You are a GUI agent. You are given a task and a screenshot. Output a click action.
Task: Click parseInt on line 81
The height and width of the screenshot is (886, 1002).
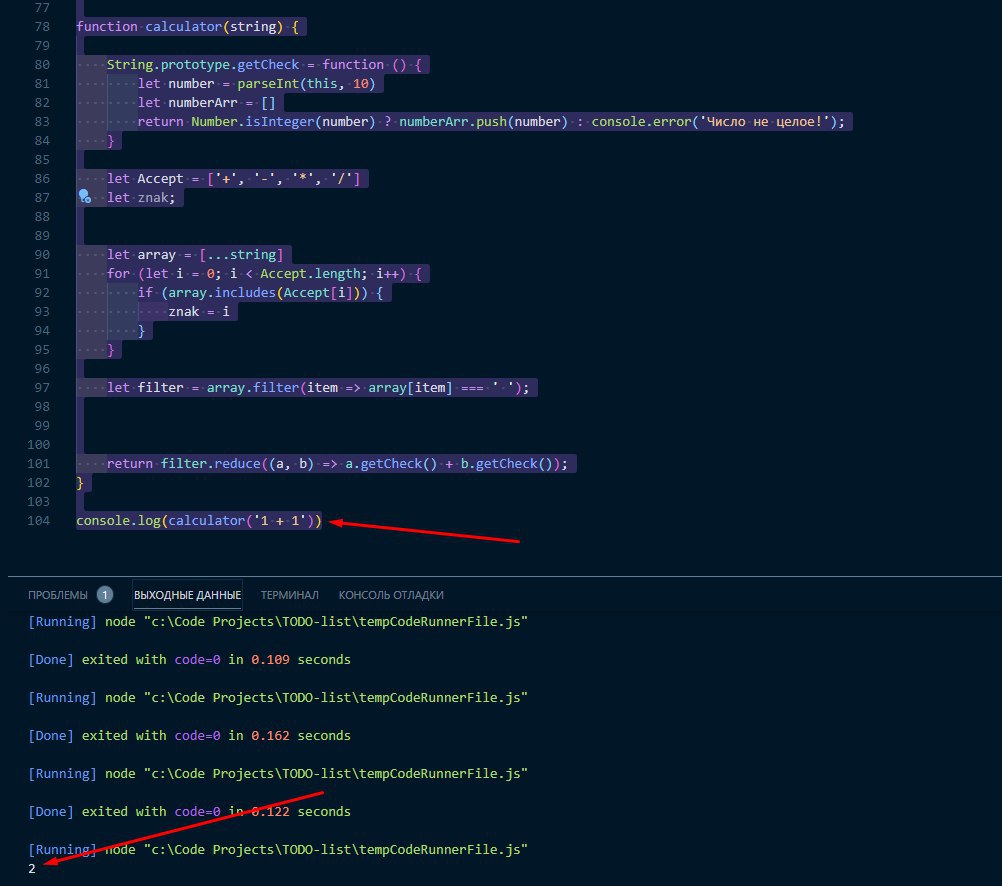pos(268,84)
